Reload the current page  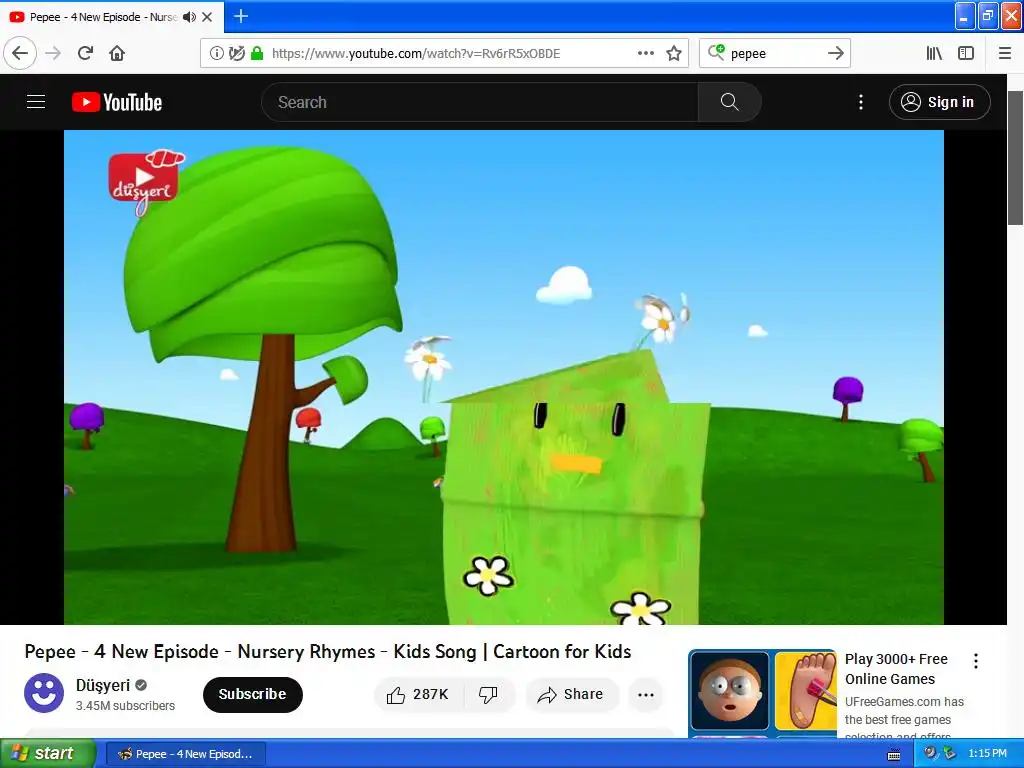pyautogui.click(x=86, y=53)
